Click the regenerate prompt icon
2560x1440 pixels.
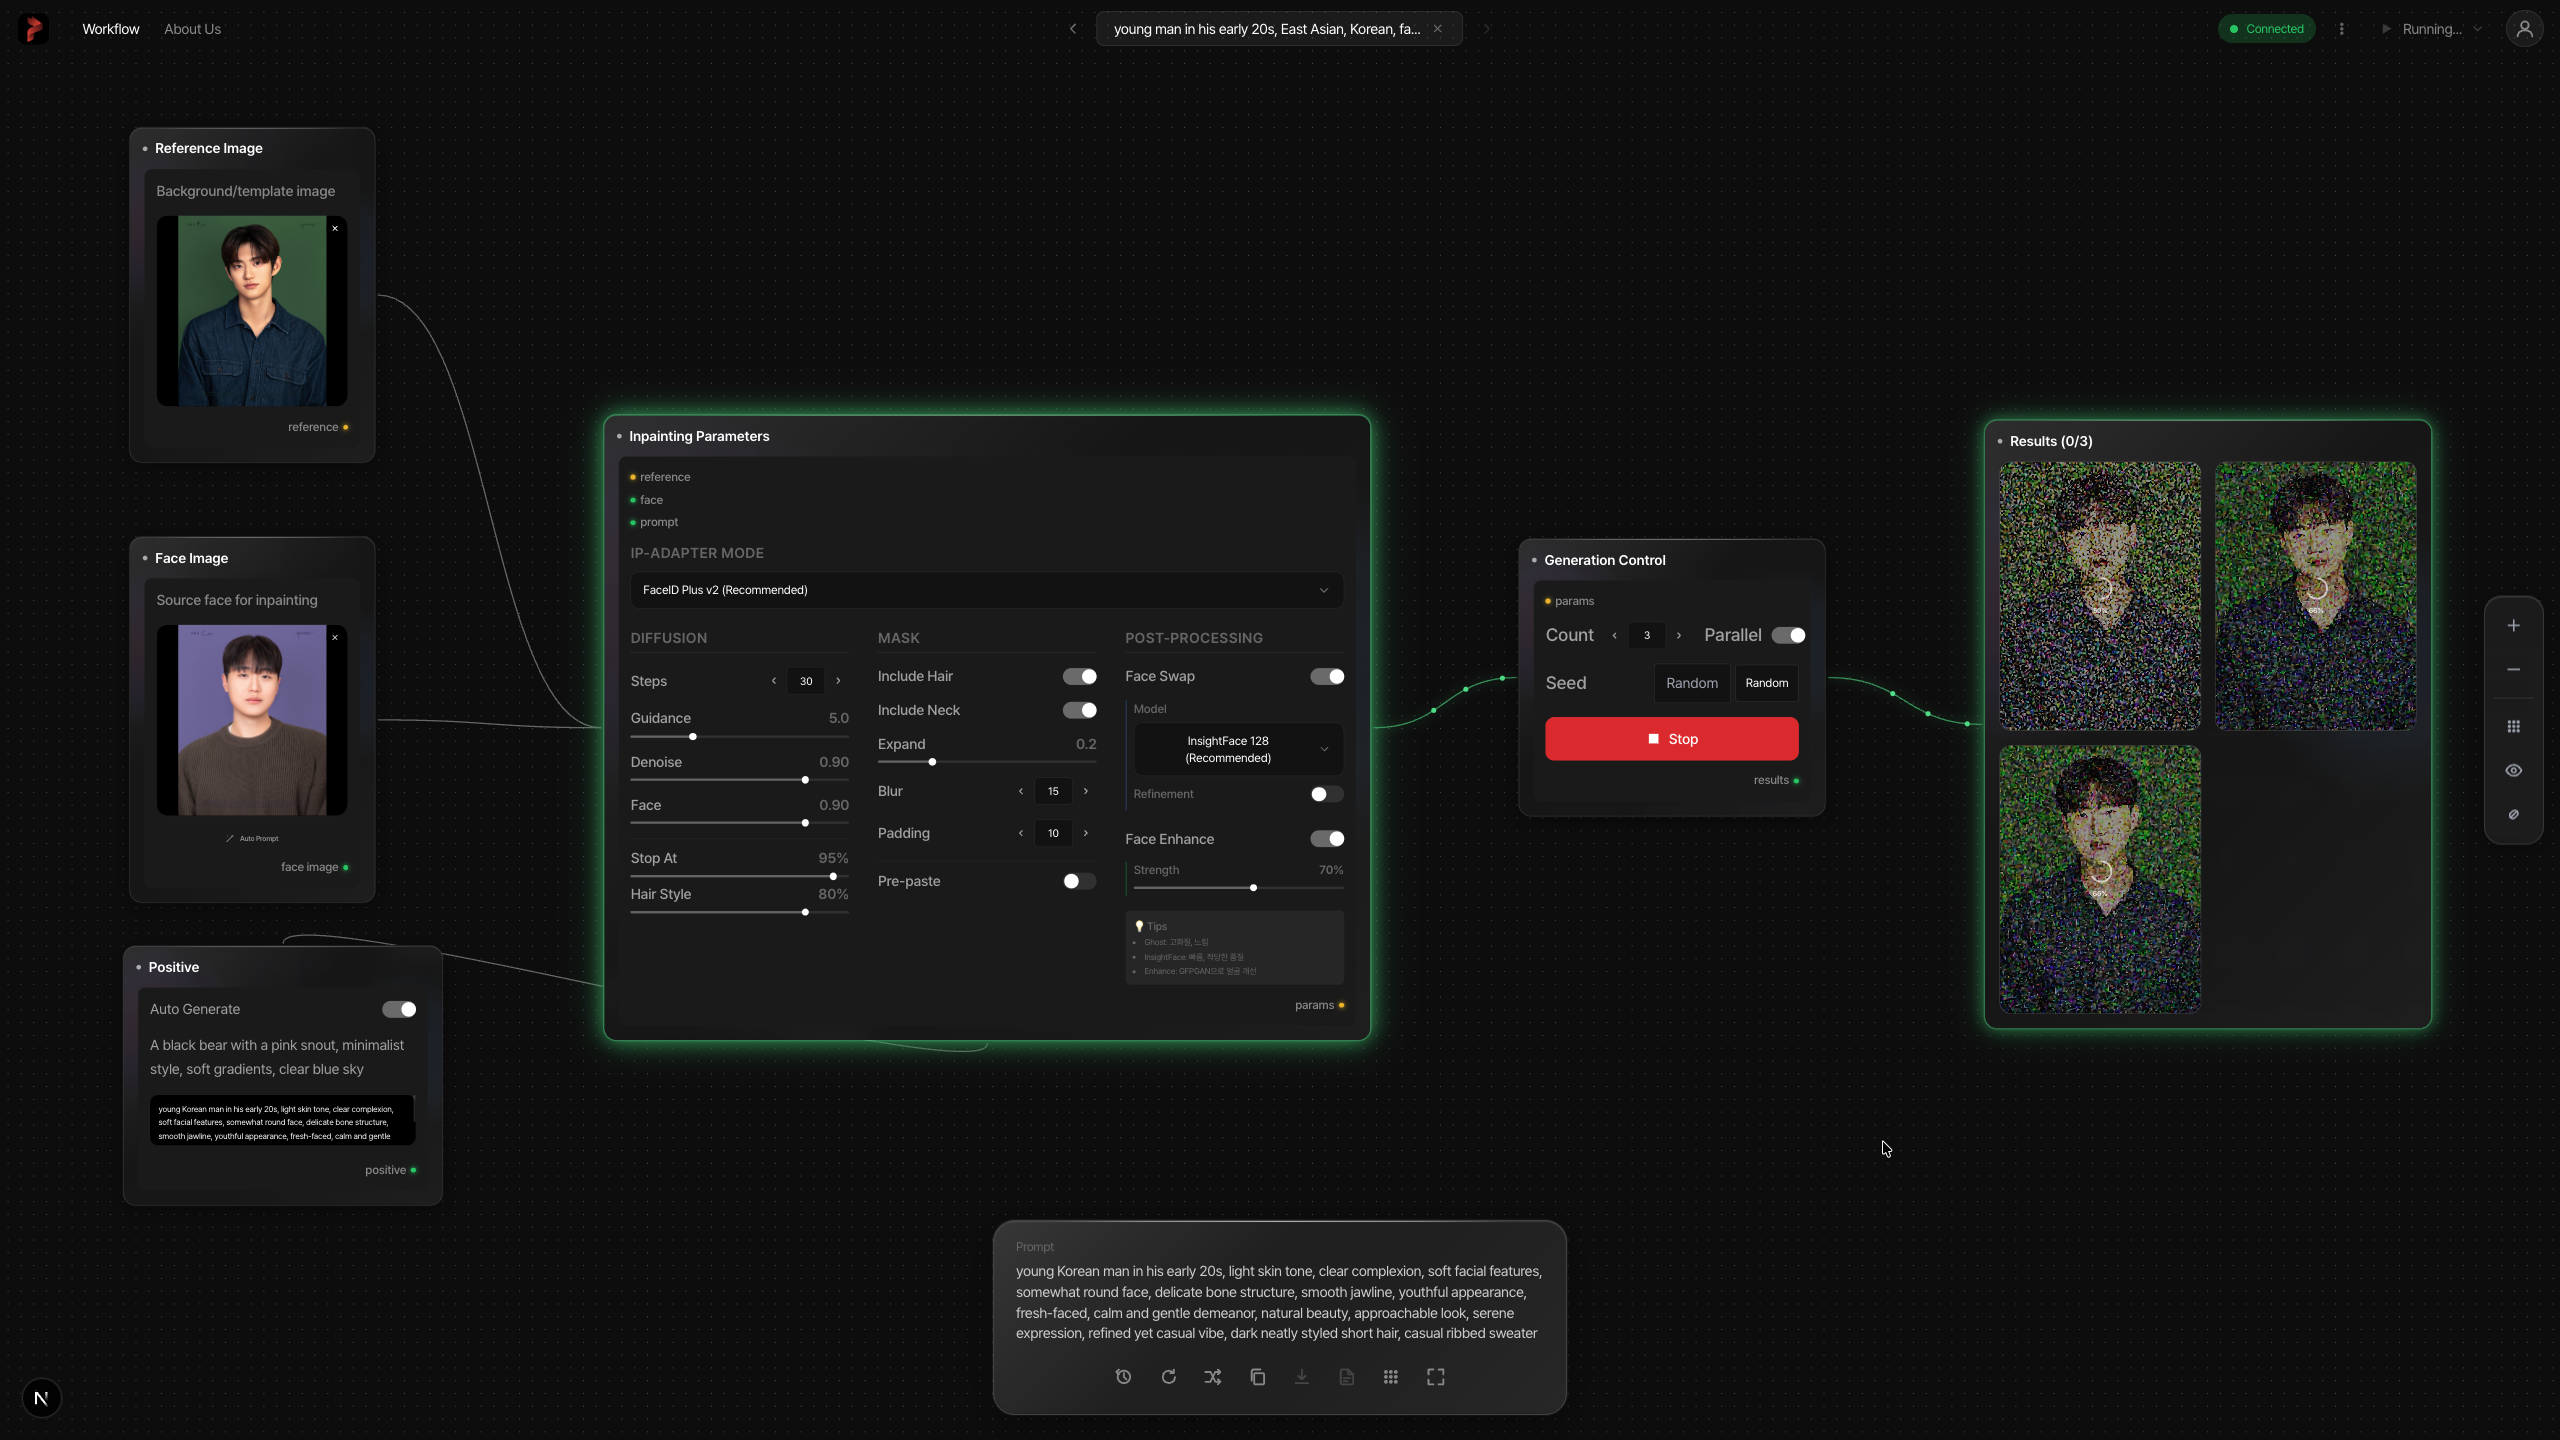1168,1377
